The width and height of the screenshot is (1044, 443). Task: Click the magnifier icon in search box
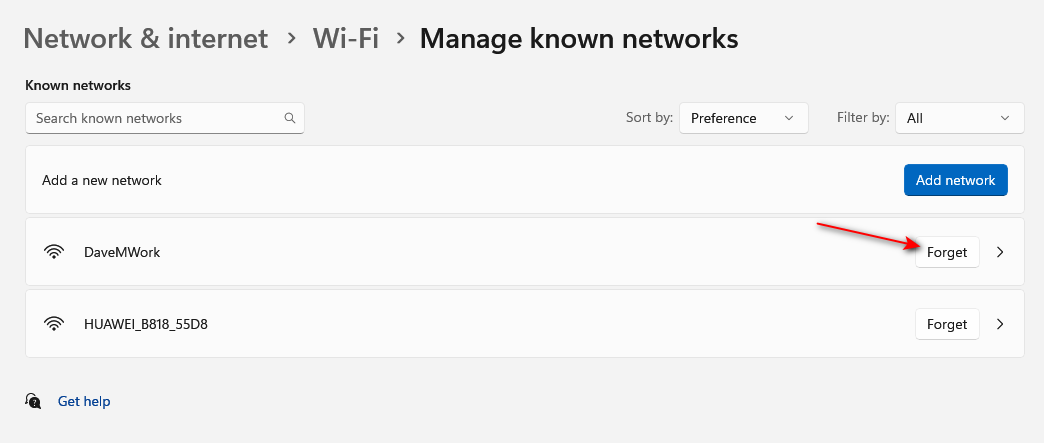[x=290, y=118]
